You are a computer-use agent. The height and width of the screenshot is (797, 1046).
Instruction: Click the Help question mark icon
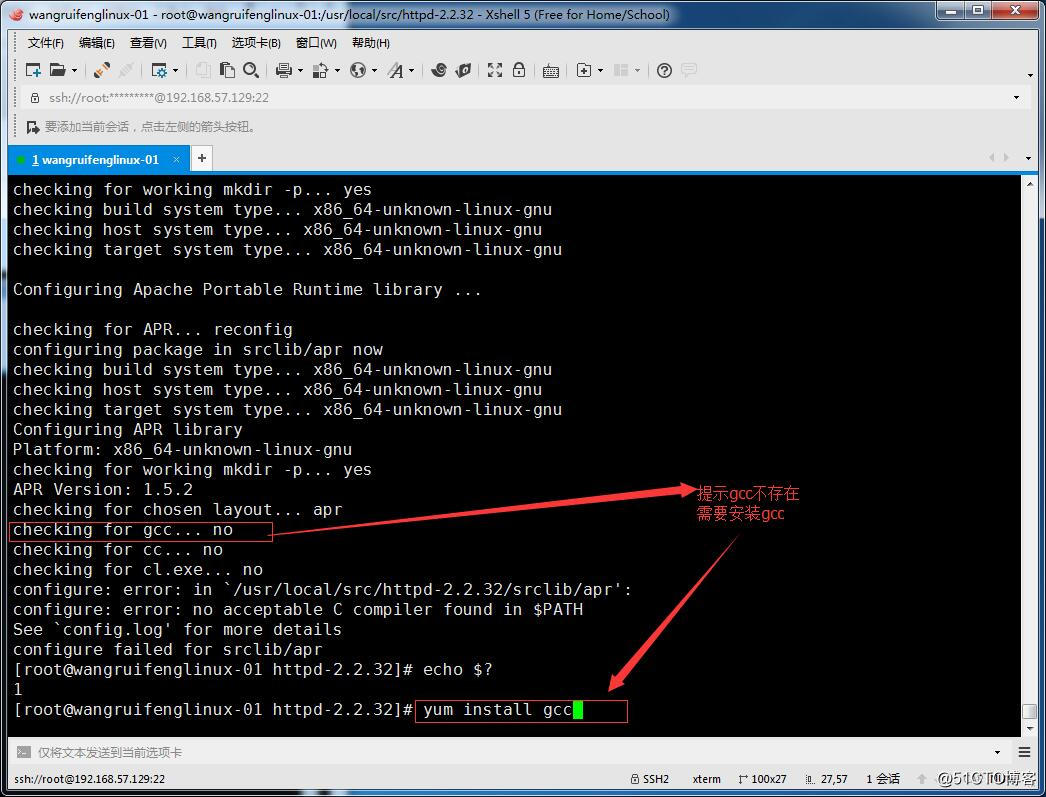tap(664, 70)
